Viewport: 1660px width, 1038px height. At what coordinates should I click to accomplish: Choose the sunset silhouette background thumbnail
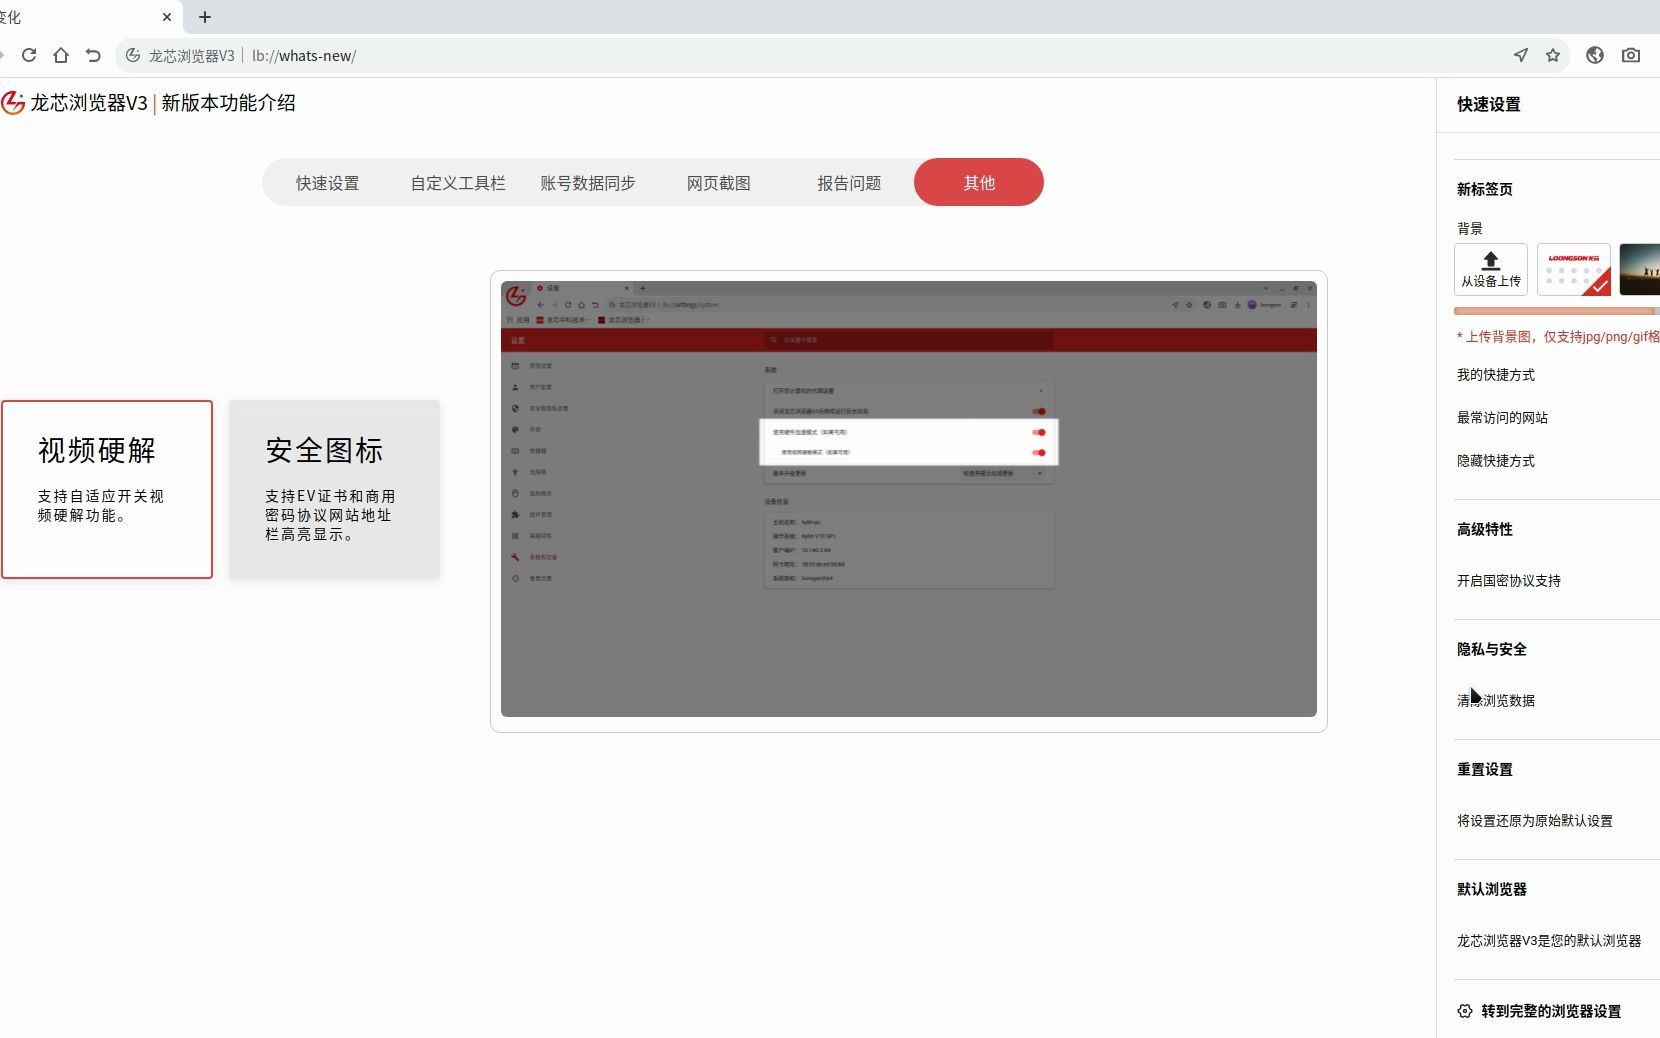click(1640, 269)
